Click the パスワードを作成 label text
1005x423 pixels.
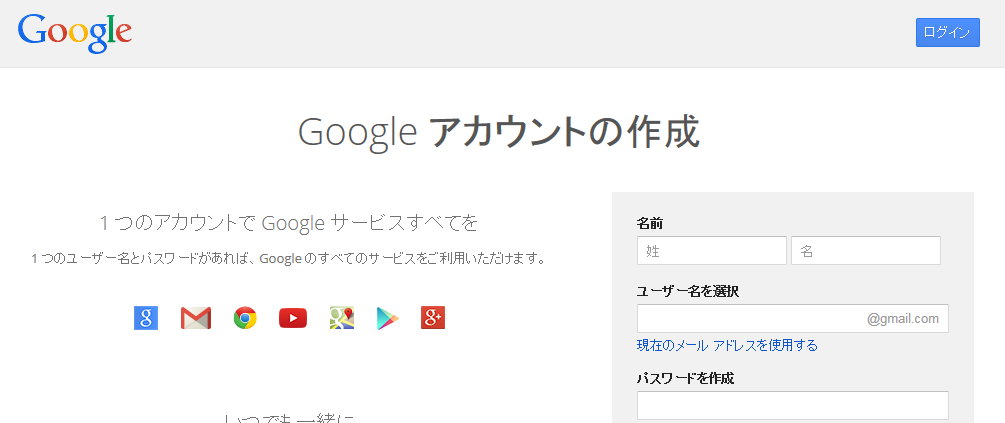[686, 378]
